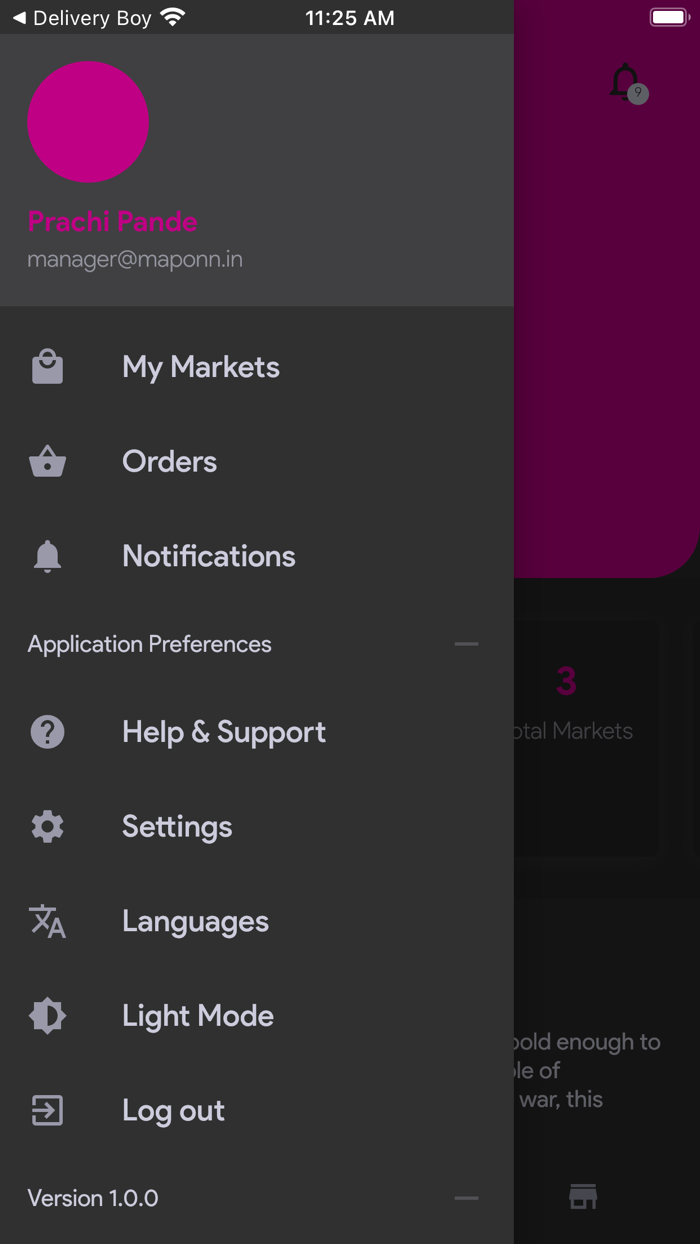700x1244 pixels.
Task: Tap the Prachi Pande profile name
Action: coord(112,222)
